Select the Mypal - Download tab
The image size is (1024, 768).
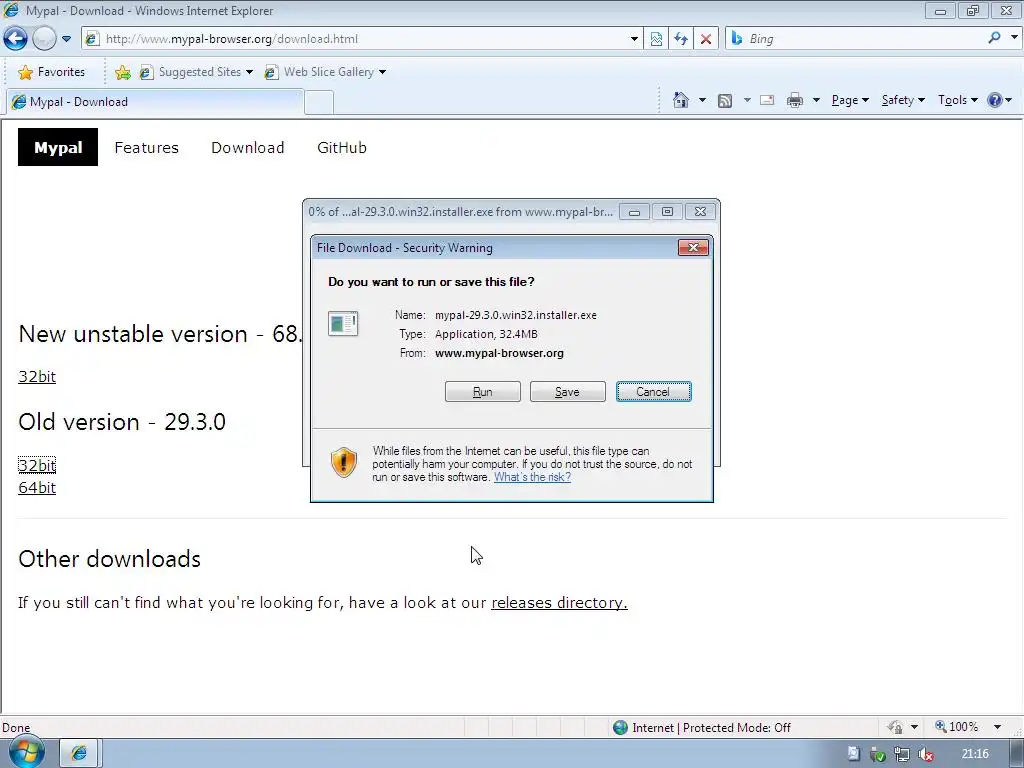154,102
